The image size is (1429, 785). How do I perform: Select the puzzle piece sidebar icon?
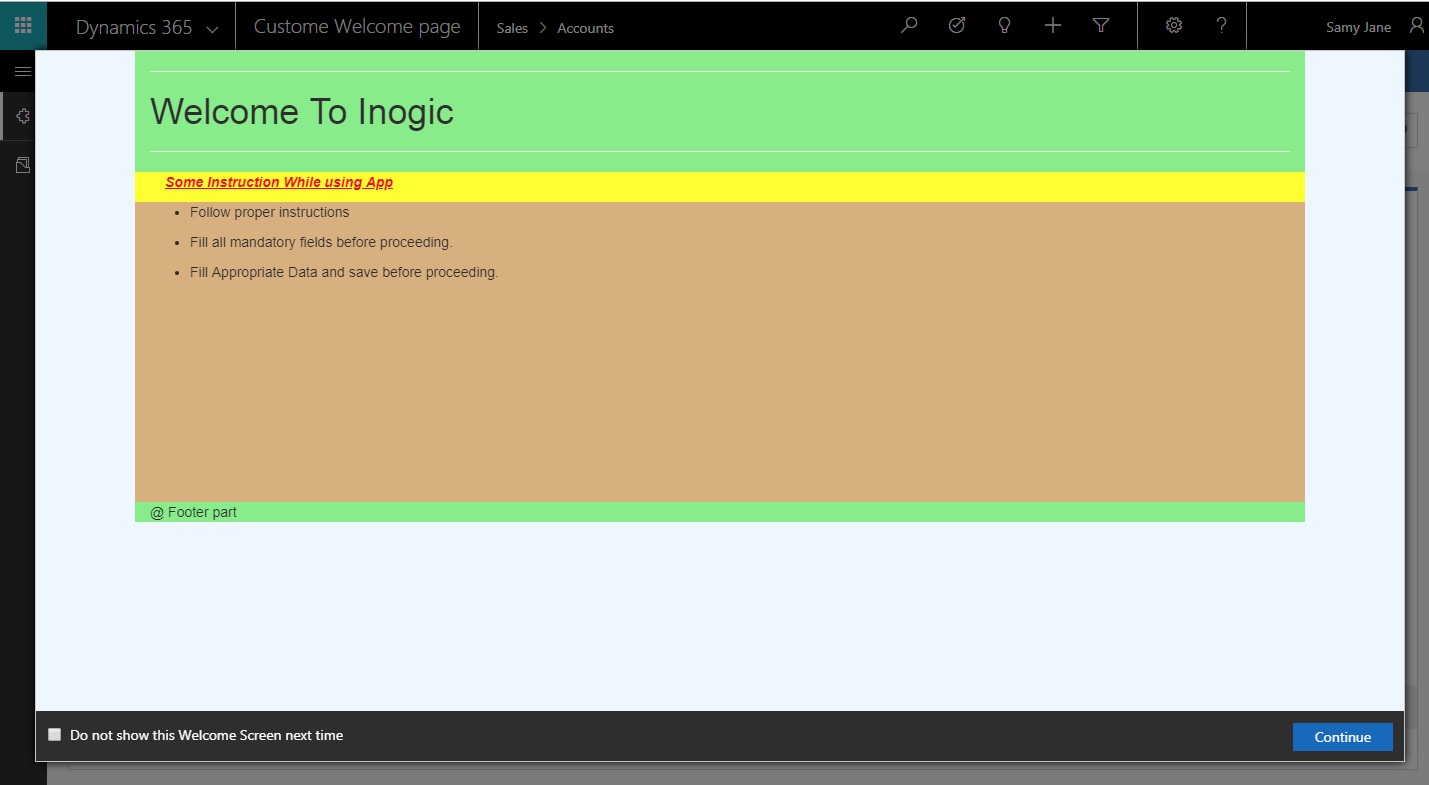coord(23,117)
